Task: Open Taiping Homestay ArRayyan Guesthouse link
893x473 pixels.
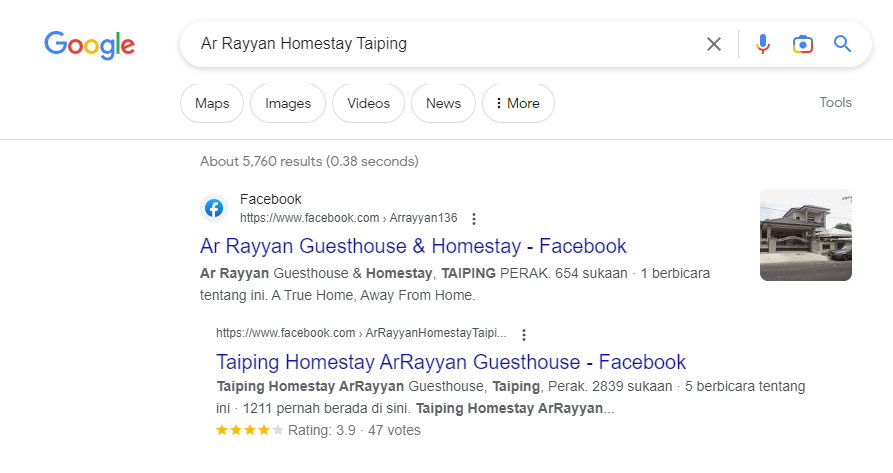Action: coord(451,362)
